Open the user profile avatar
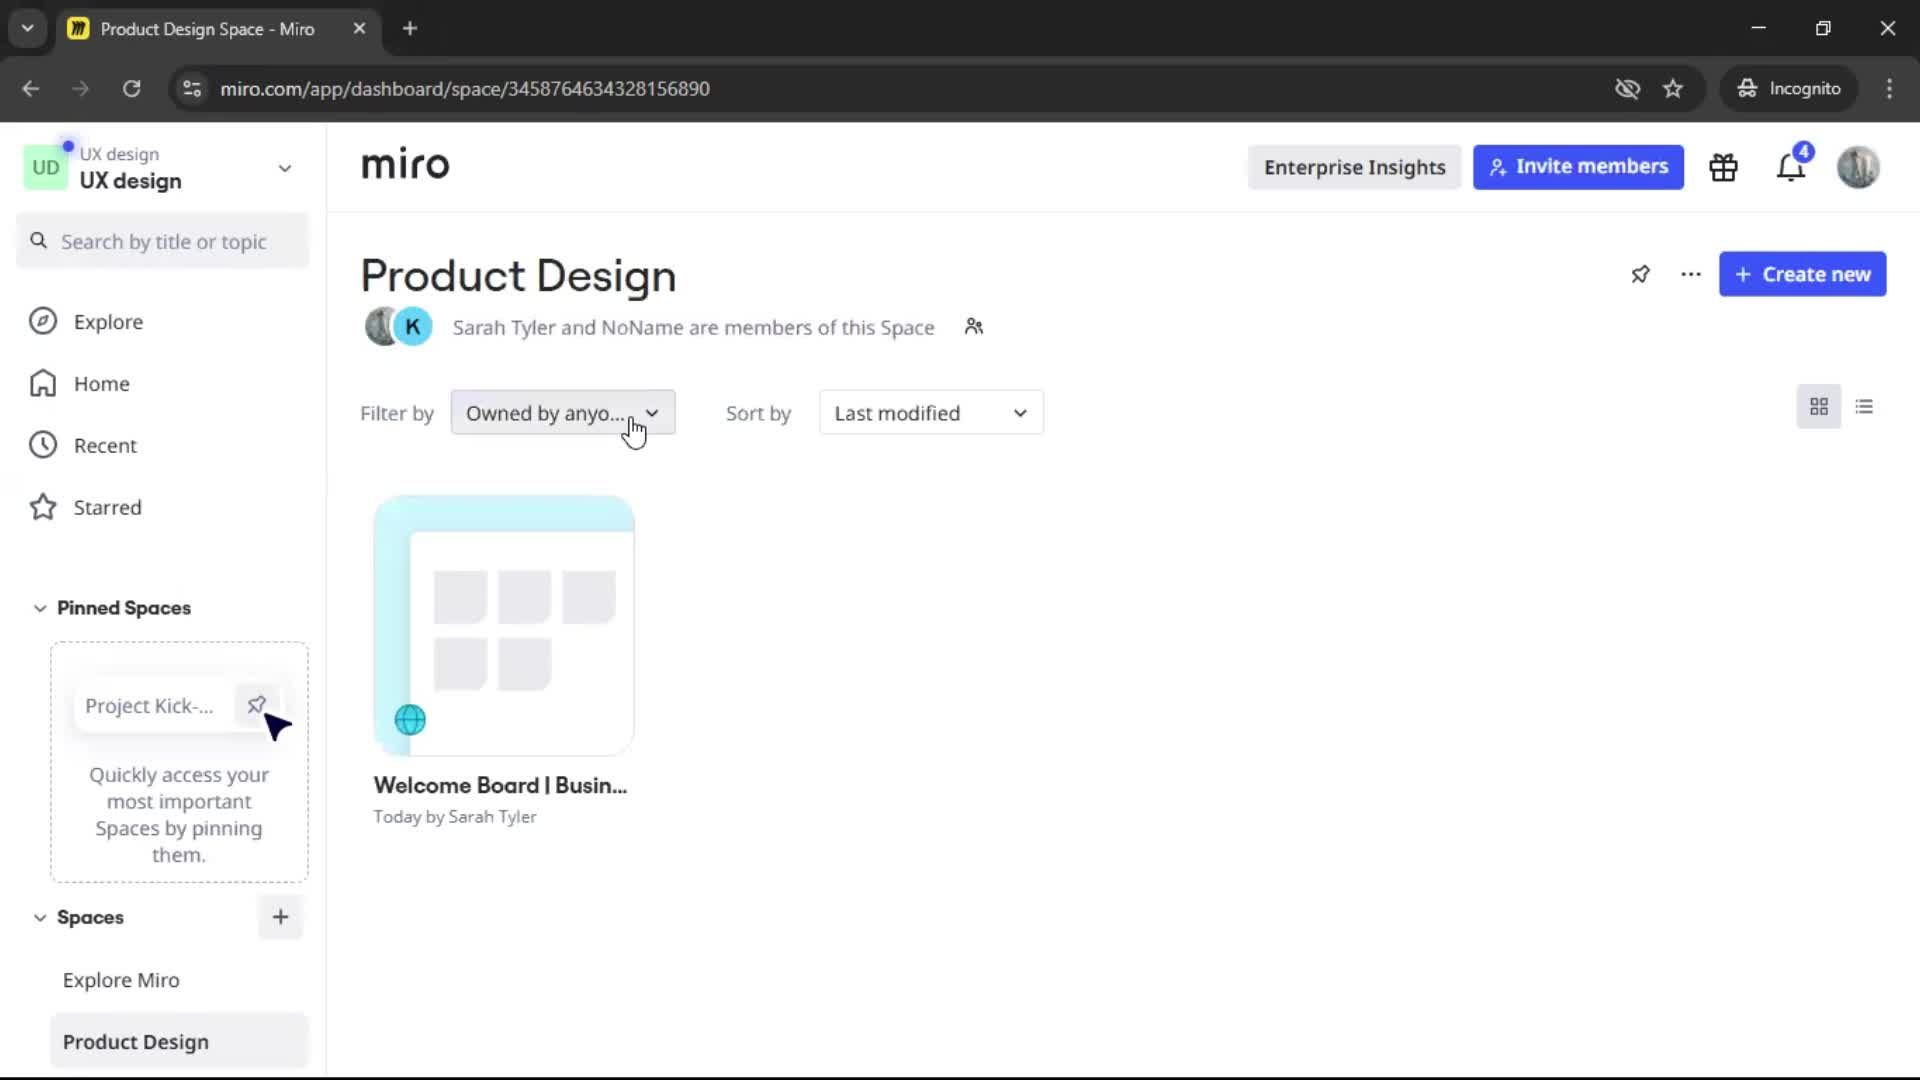1920x1080 pixels. (1858, 167)
